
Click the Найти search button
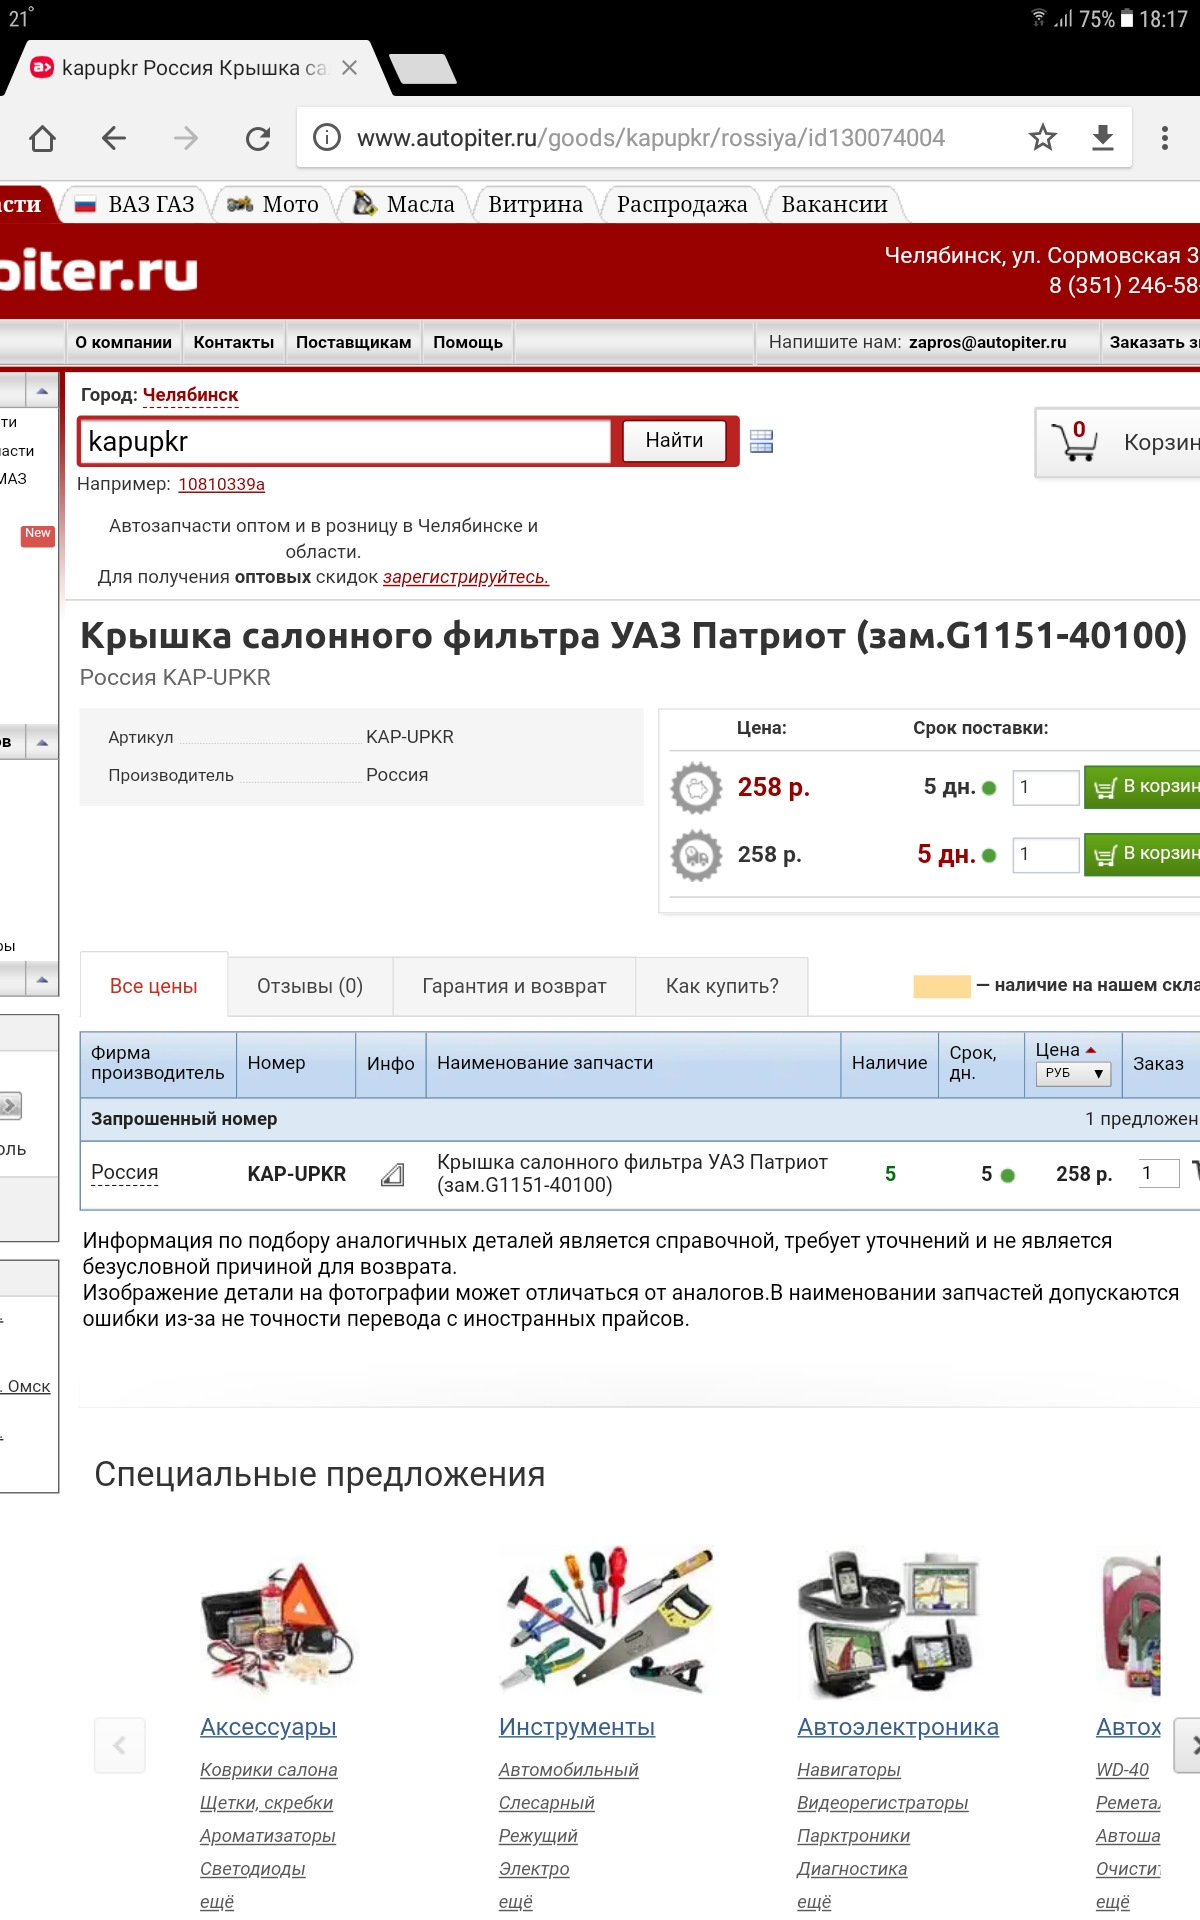coord(674,441)
